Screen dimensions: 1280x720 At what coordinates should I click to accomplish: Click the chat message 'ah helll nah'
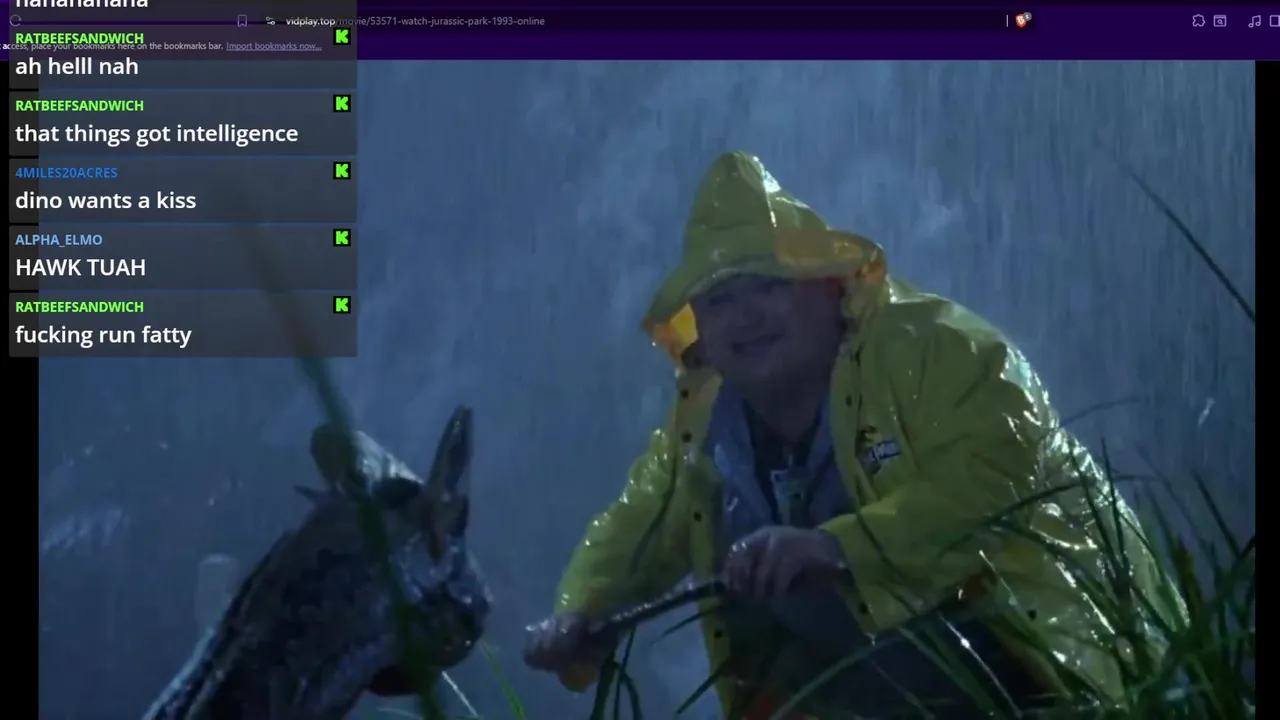[x=77, y=67]
